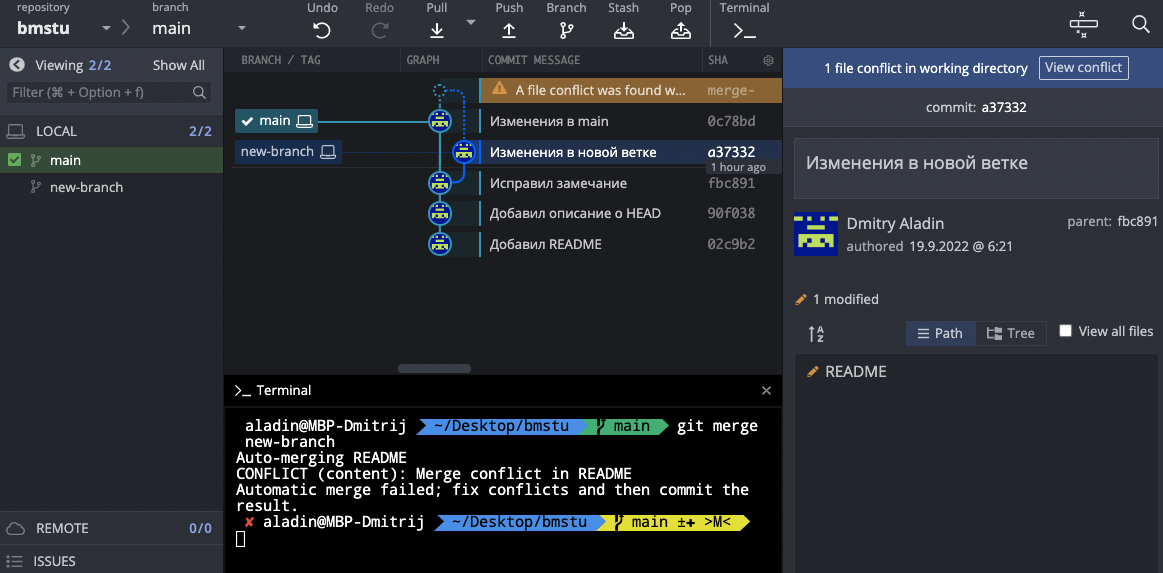The image size is (1163, 573).
Task: Stash changes with the Stash icon
Action: (x=623, y=29)
